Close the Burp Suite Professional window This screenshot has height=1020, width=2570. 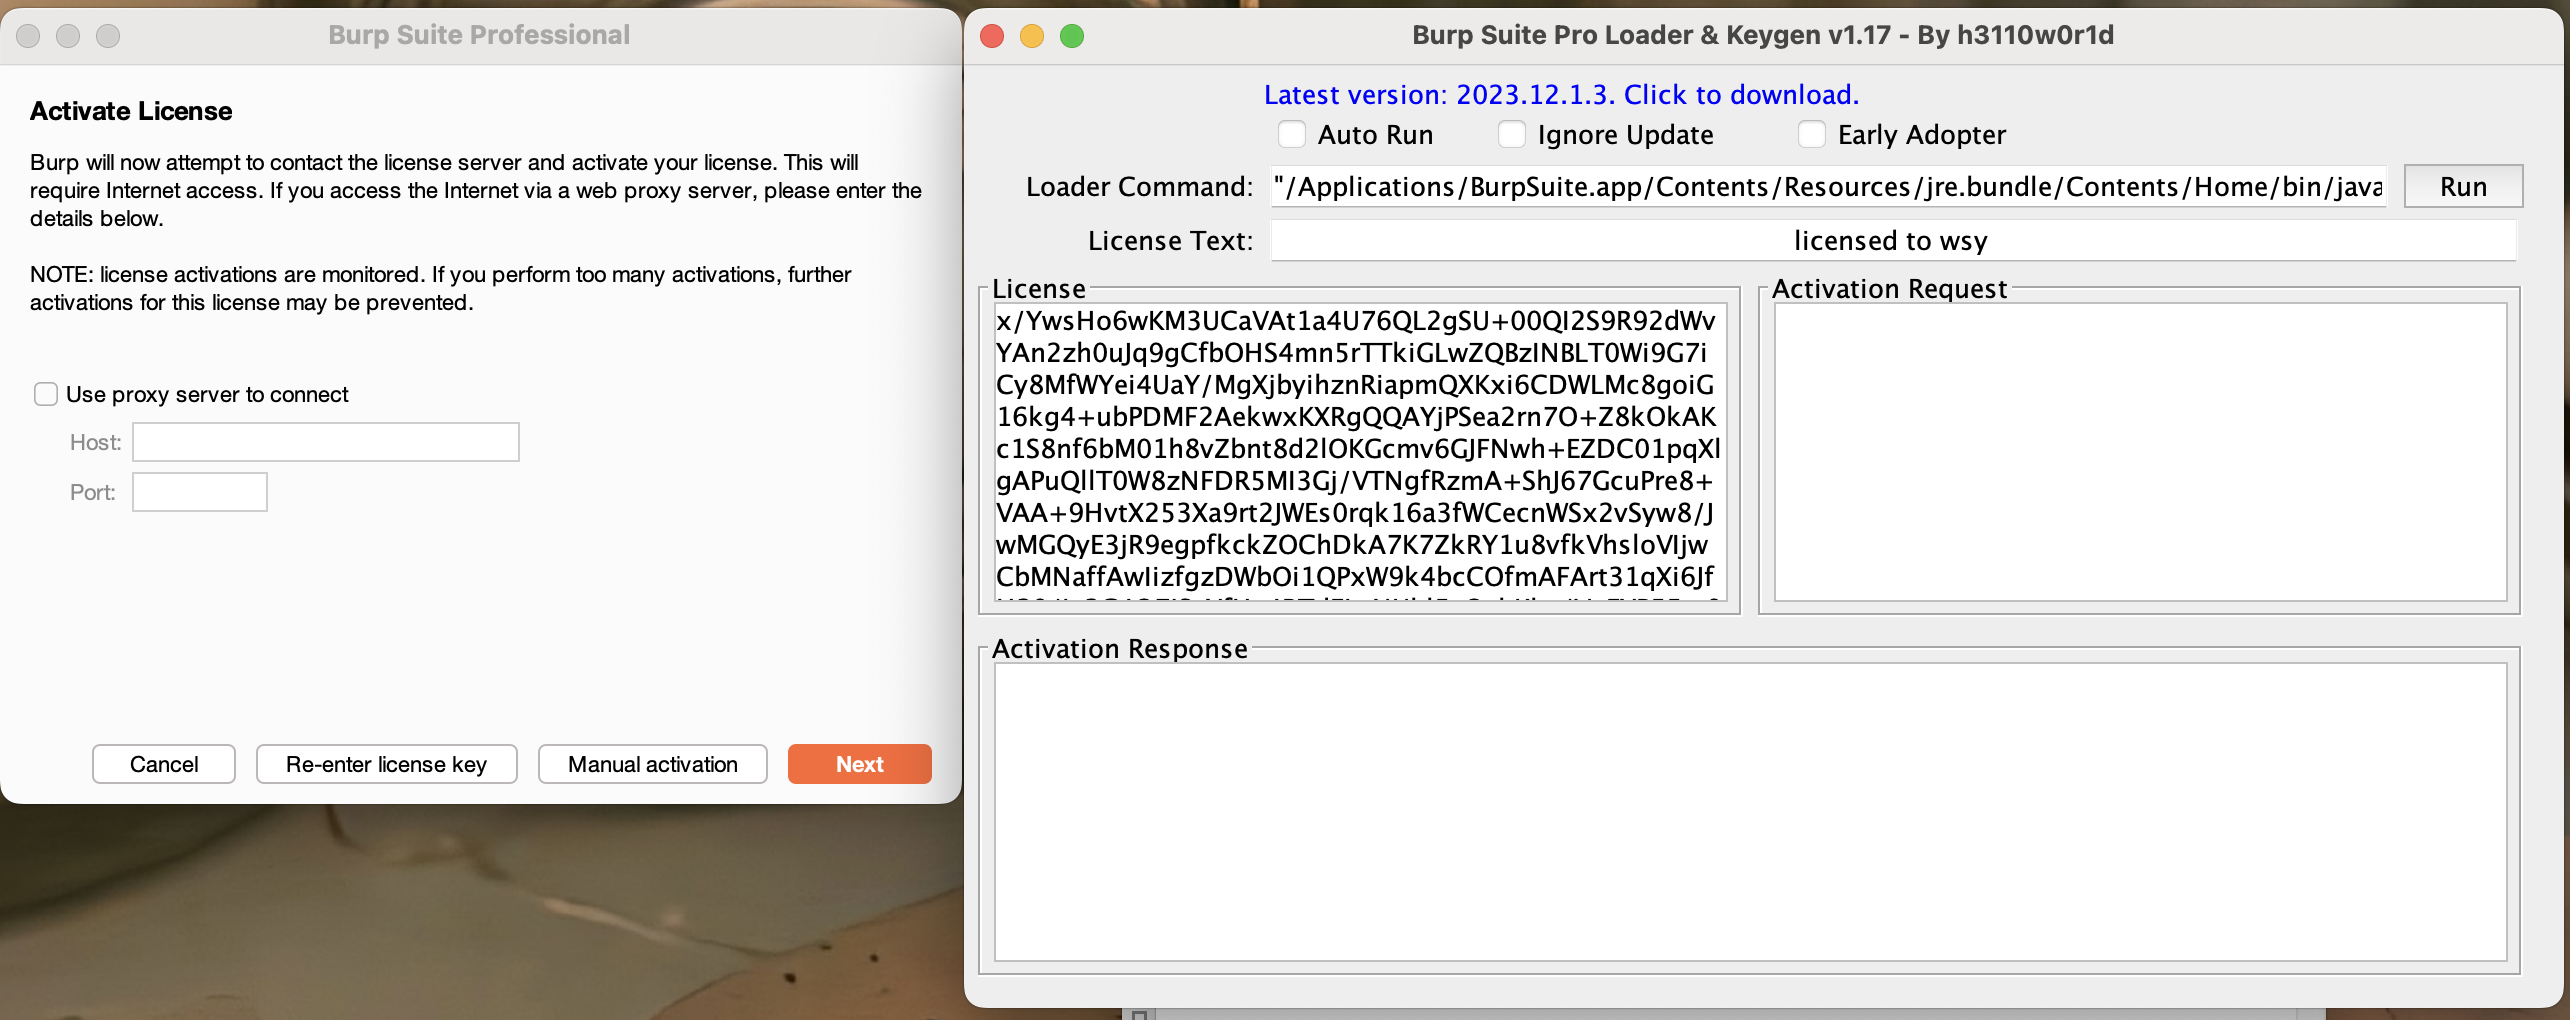point(28,36)
